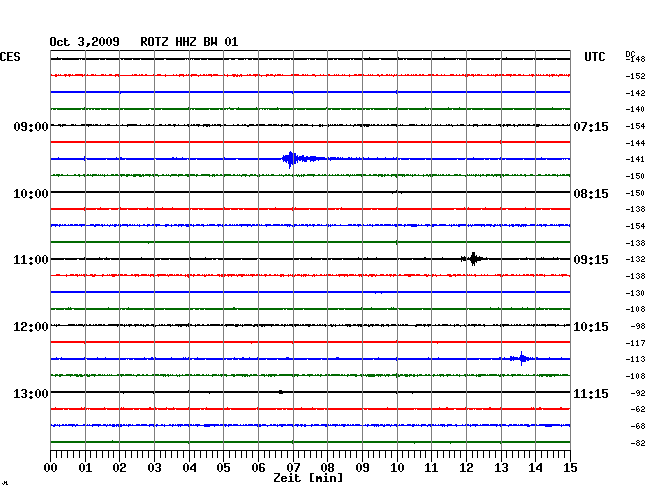Select the 12:00 local time label
This screenshot has width=650, height=494.
click(x=31, y=327)
